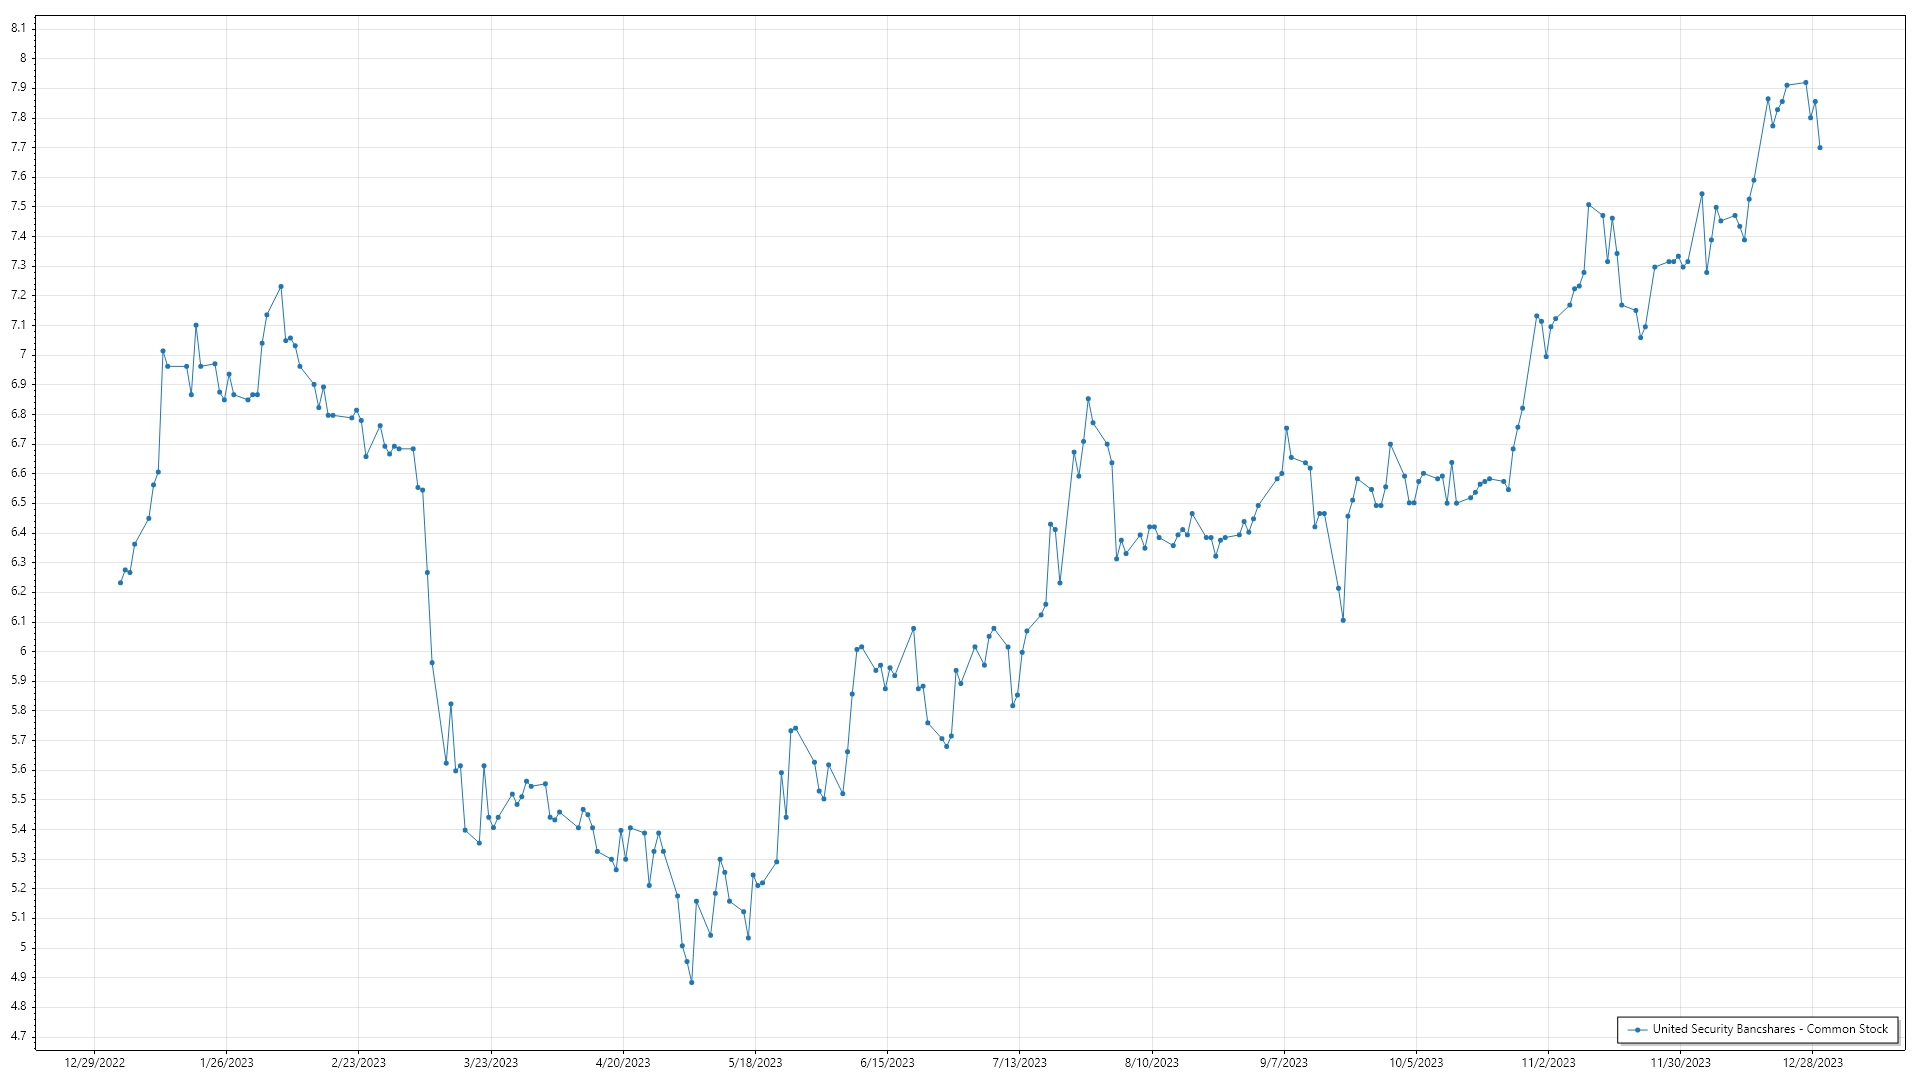
Task: Select the final data point at 7.7
Action: coord(1819,148)
